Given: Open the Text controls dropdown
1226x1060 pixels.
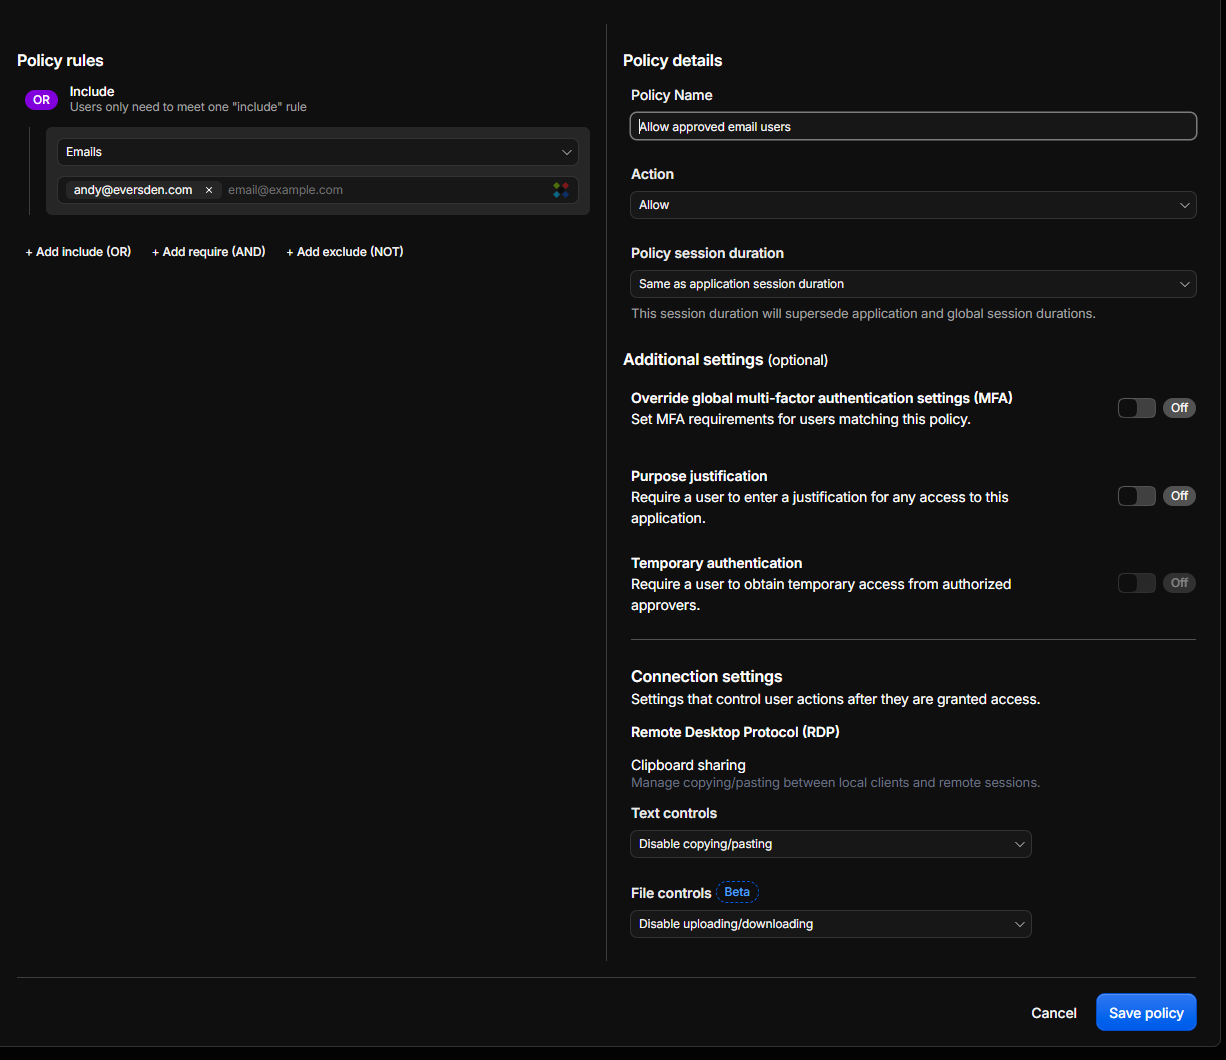Looking at the screenshot, I should click(830, 844).
